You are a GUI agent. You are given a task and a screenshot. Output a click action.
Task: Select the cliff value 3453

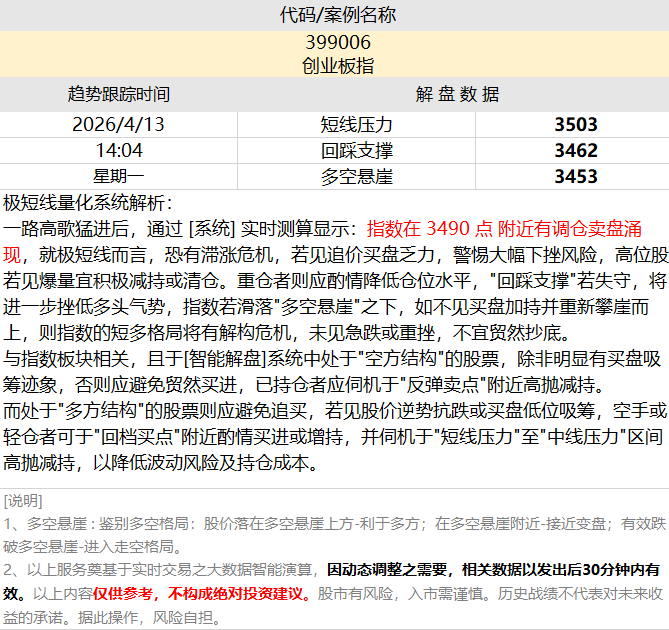(x=575, y=177)
